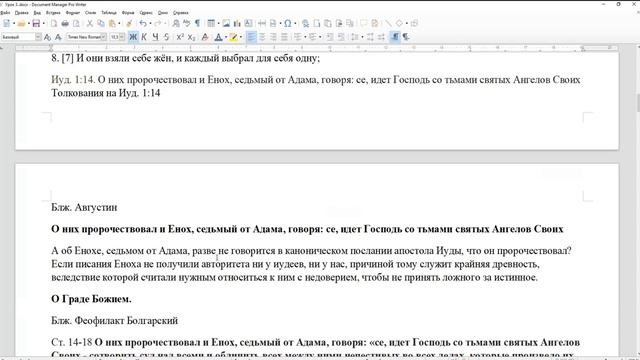The height and width of the screenshot is (360, 640).
Task: Run spelling check icon
Action: click(x=187, y=23)
